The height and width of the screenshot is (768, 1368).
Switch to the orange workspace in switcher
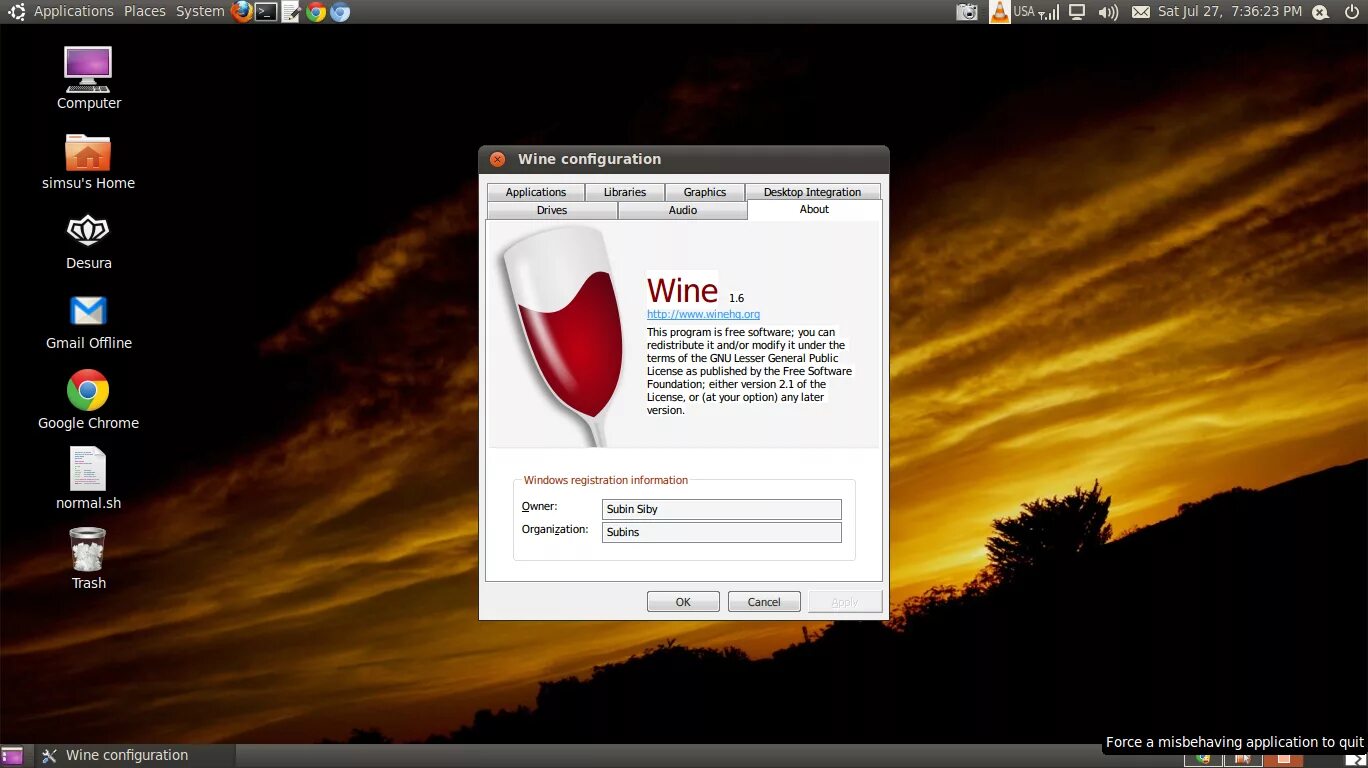coord(1283,759)
